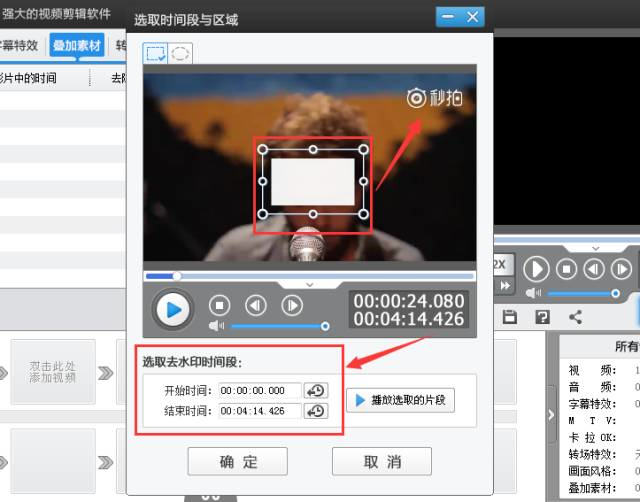
Task: Confirm with the 确定 button
Action: tap(238, 461)
